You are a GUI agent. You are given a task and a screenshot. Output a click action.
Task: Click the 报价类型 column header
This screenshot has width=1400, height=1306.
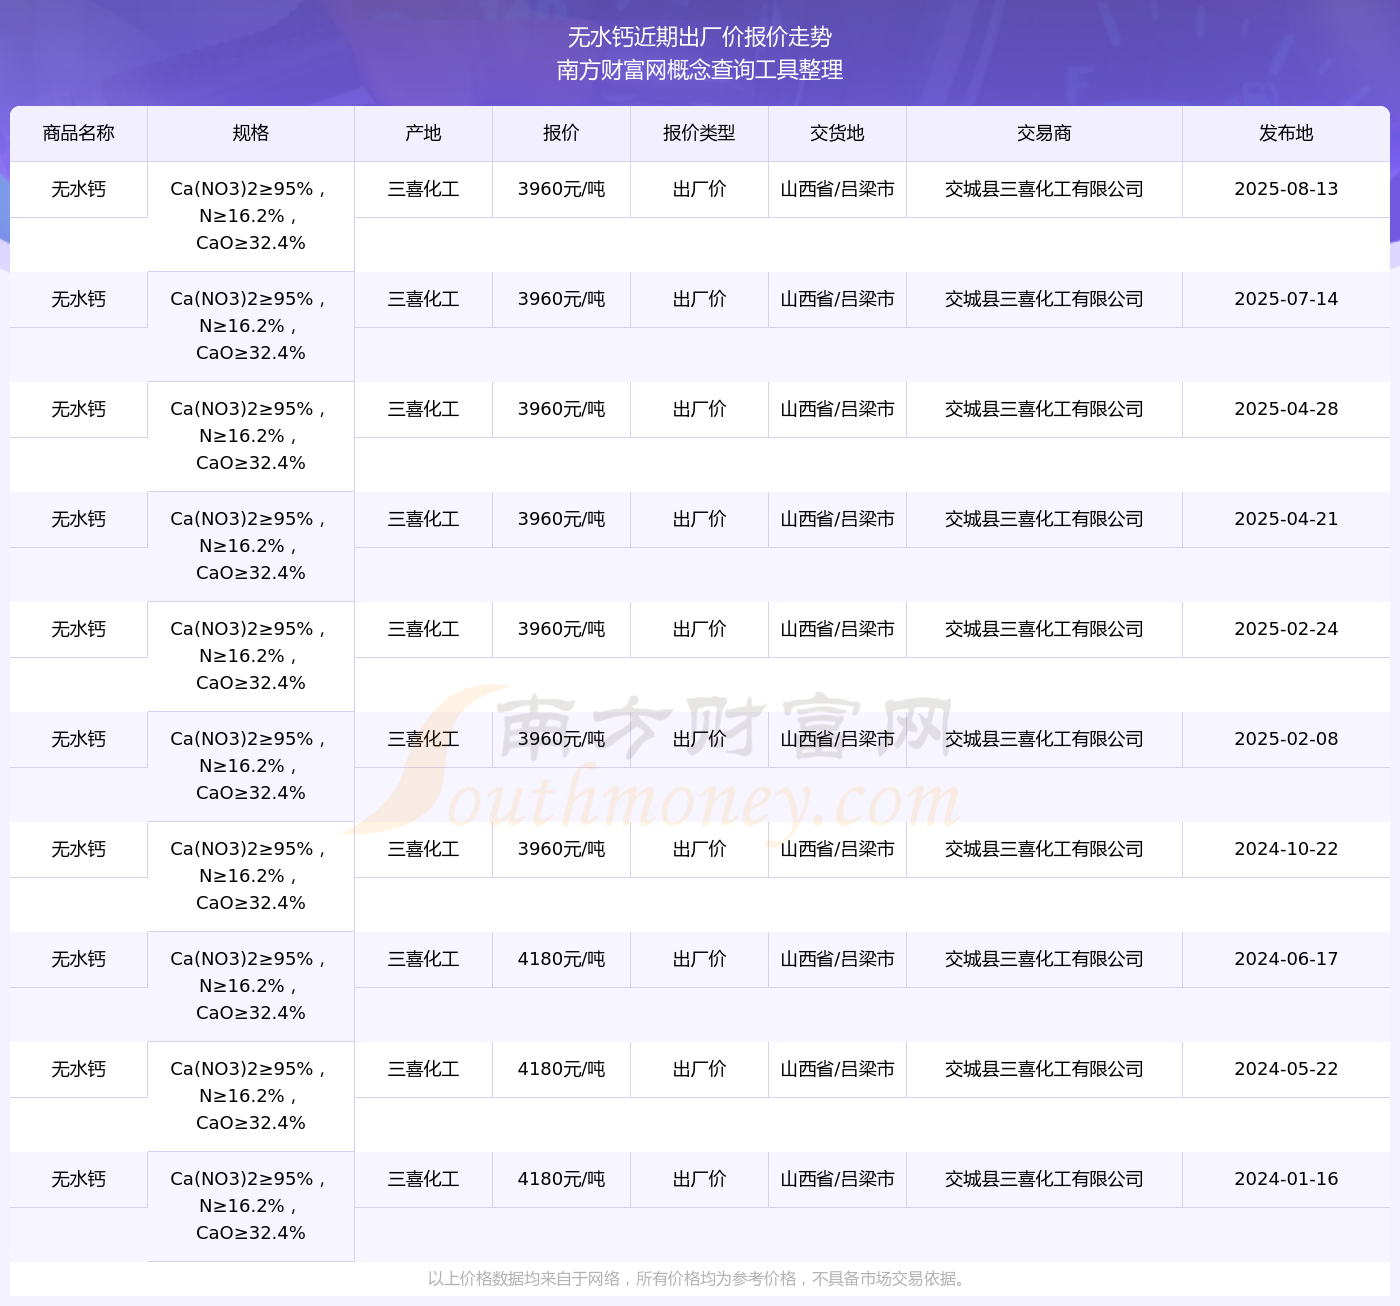tap(699, 133)
